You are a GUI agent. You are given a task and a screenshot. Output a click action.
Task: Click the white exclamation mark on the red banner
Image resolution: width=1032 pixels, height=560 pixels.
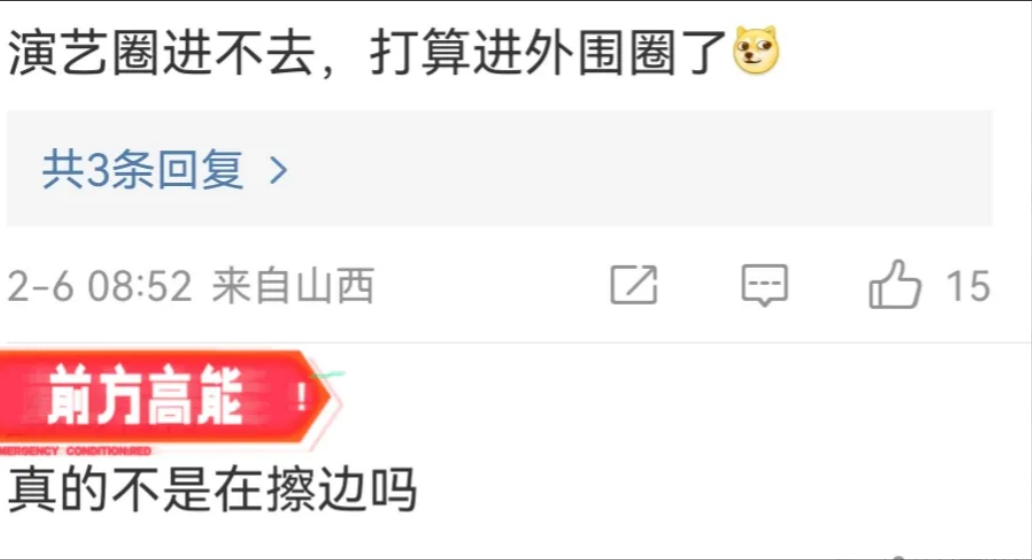pos(301,397)
